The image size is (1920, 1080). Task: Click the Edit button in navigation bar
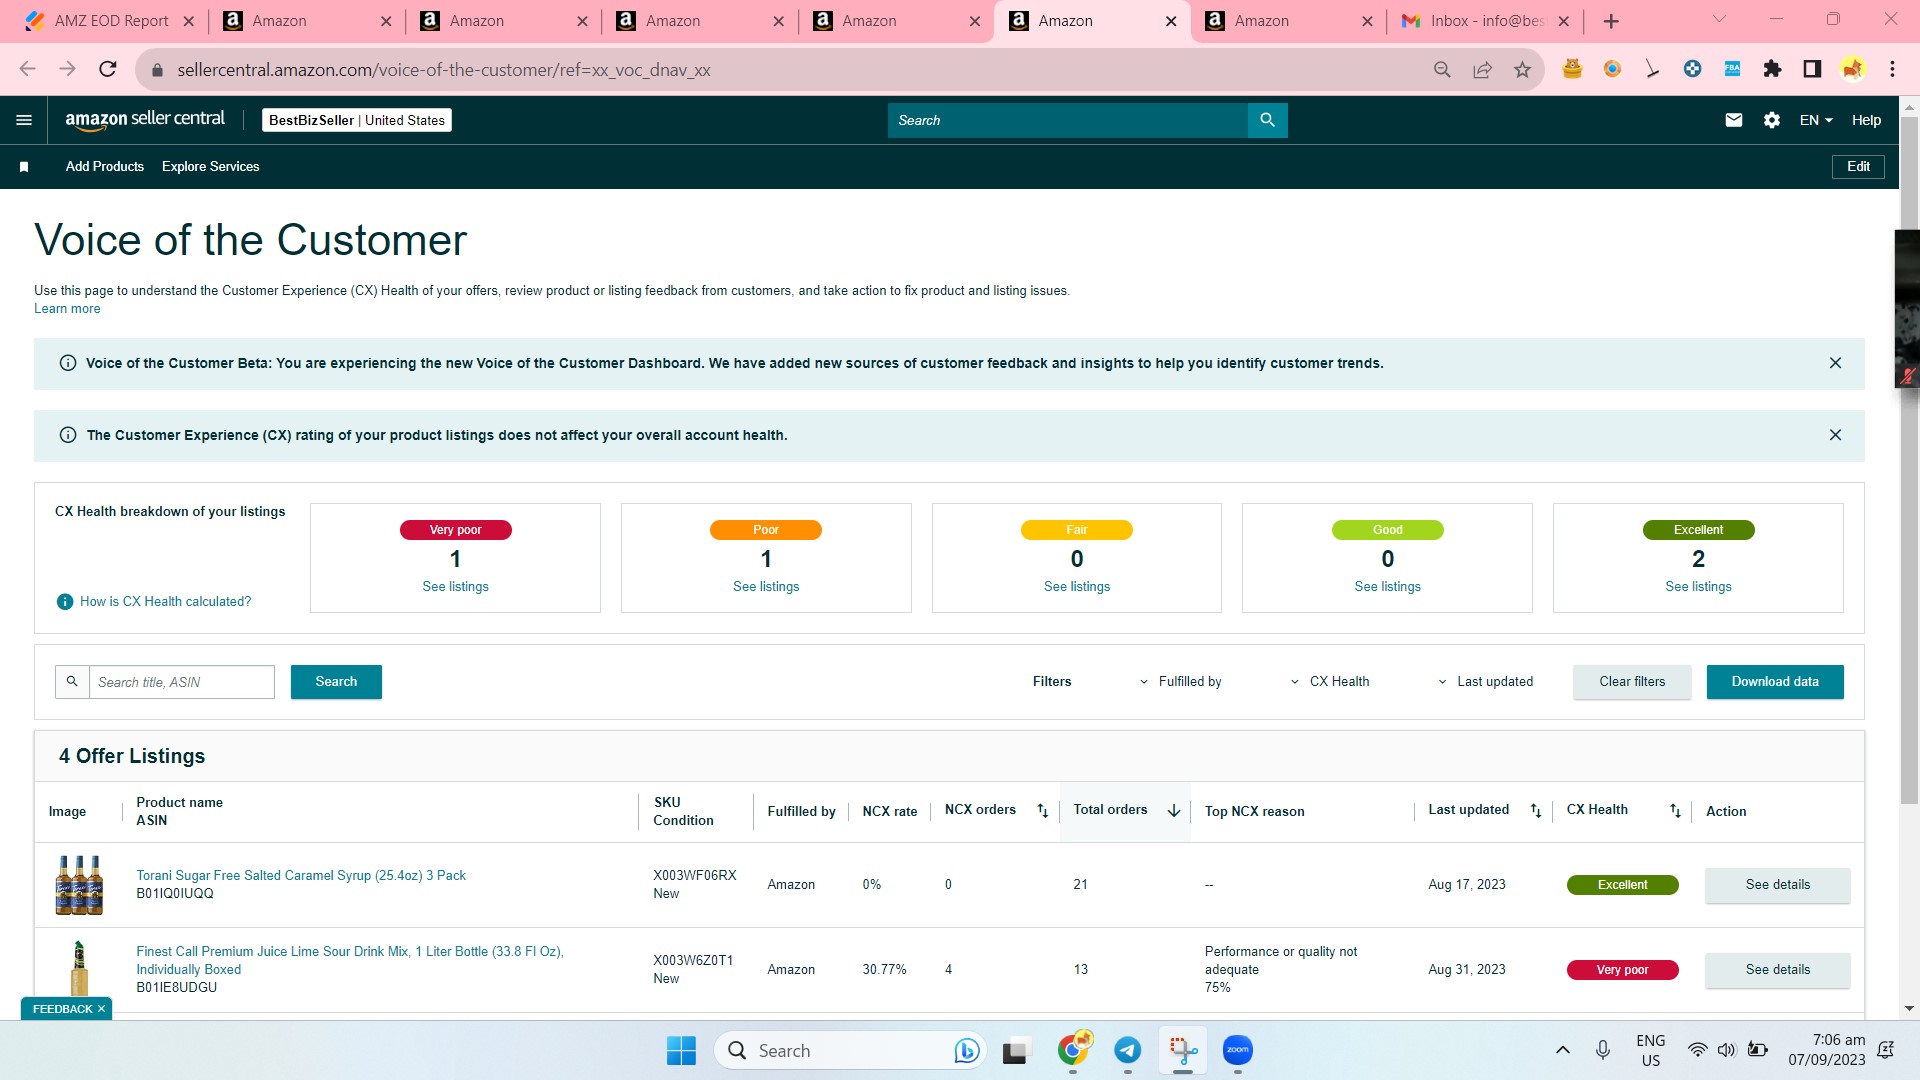(1858, 167)
